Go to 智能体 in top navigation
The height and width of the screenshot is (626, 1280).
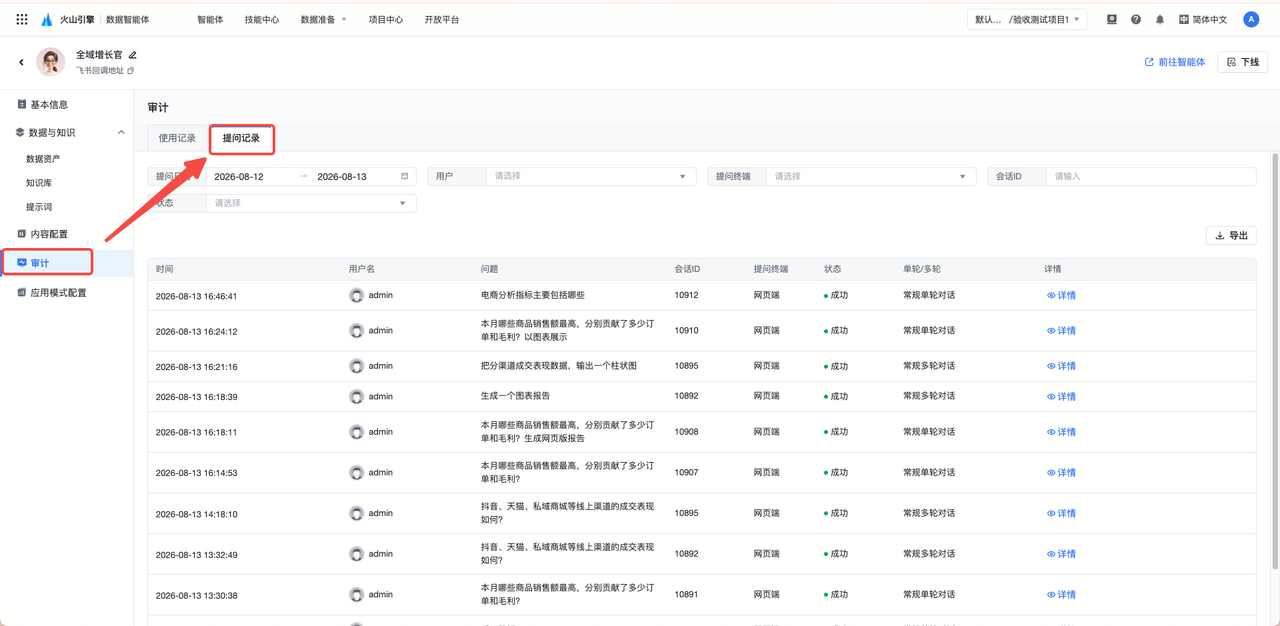(x=210, y=19)
